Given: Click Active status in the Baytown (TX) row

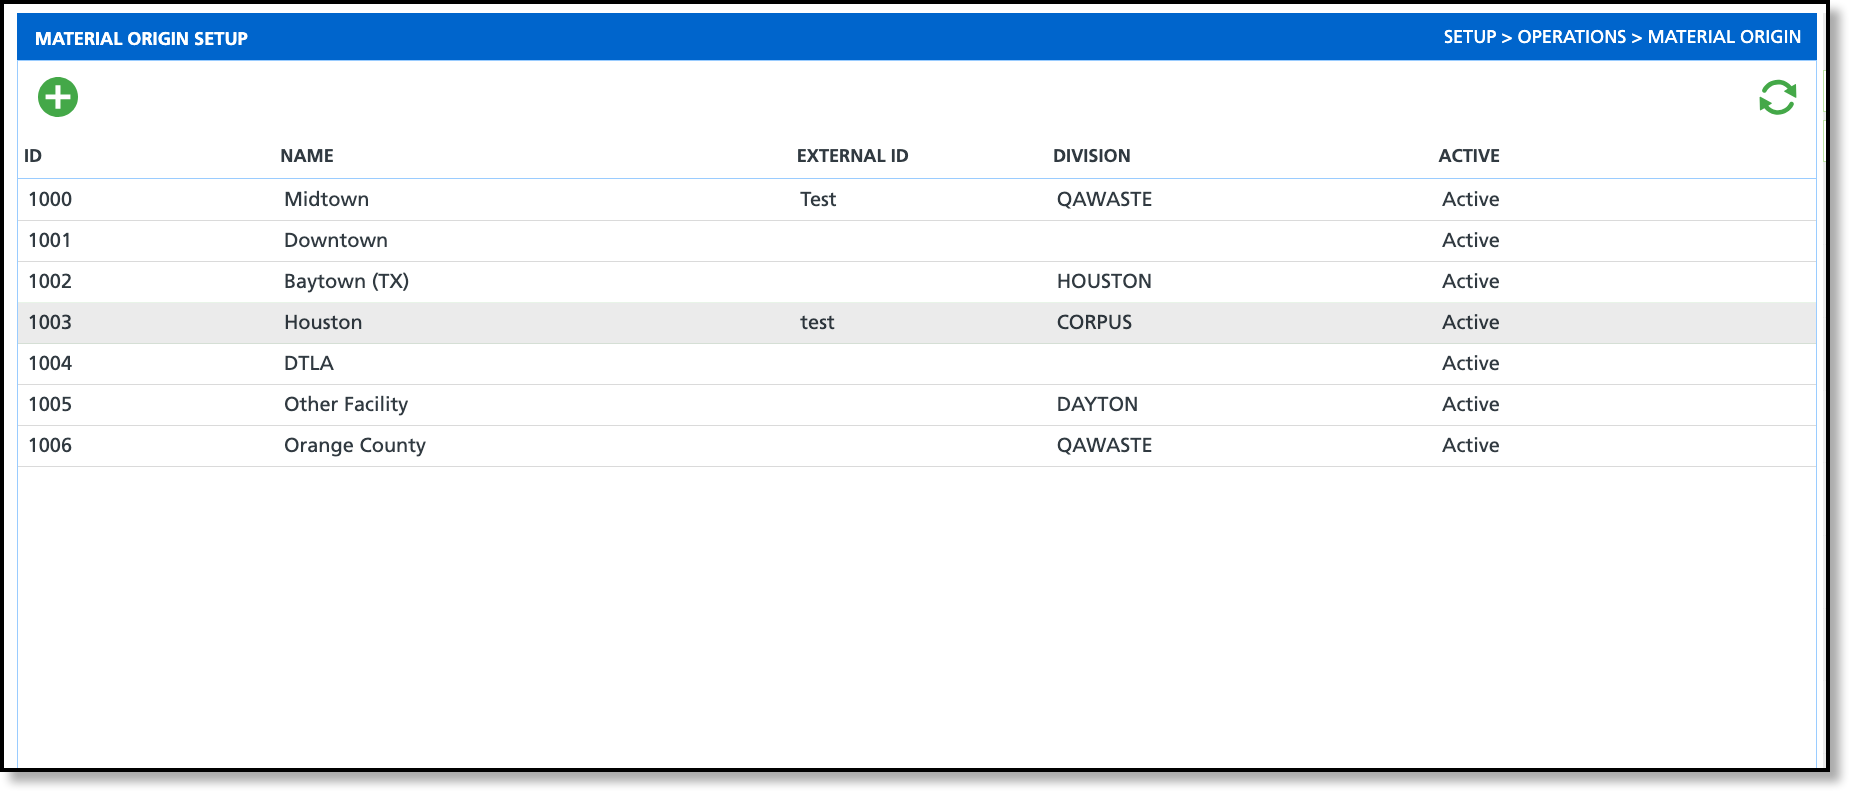Looking at the screenshot, I should 1470,281.
